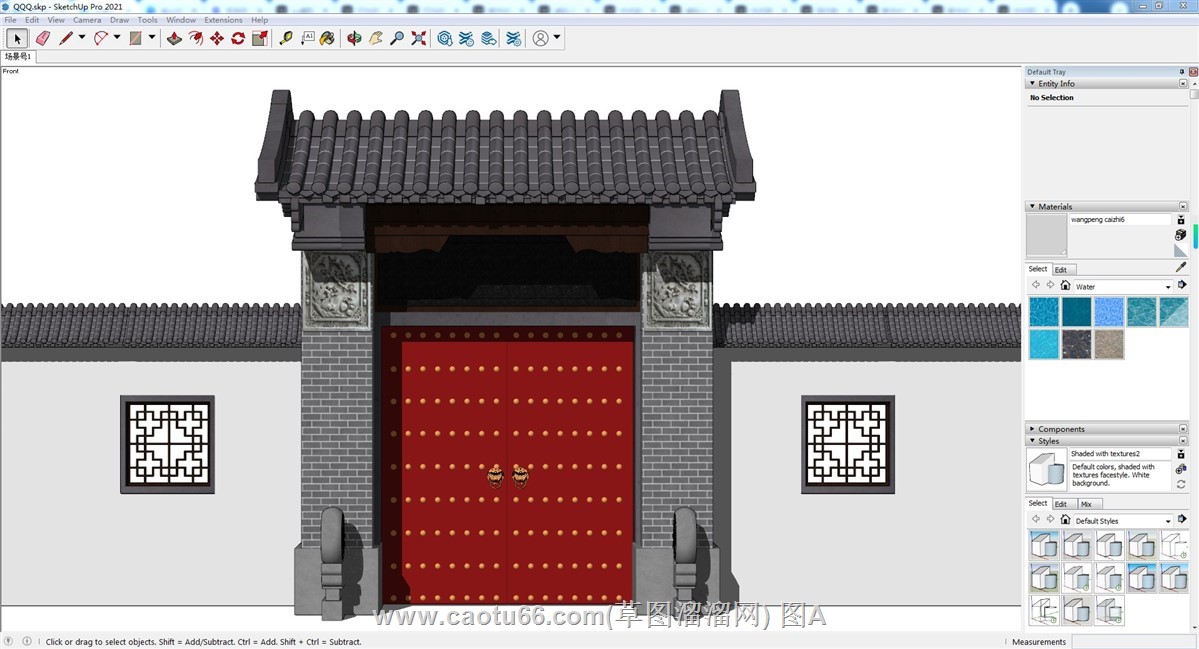The width and height of the screenshot is (1199, 649).
Task: Collapse the Entity Info panel
Action: pos(1032,83)
